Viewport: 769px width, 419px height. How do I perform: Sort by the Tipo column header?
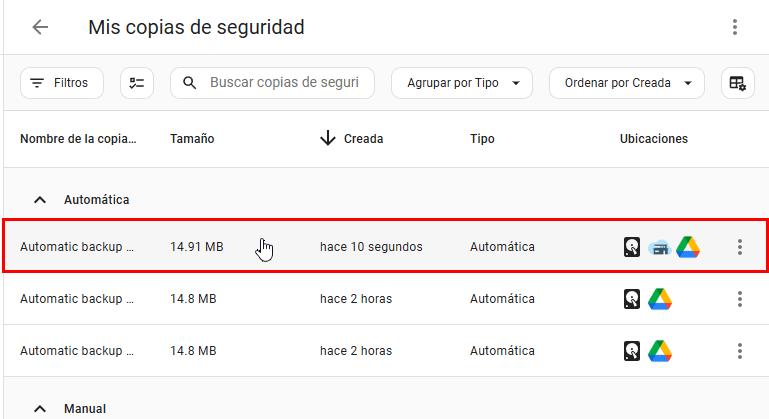click(x=482, y=139)
